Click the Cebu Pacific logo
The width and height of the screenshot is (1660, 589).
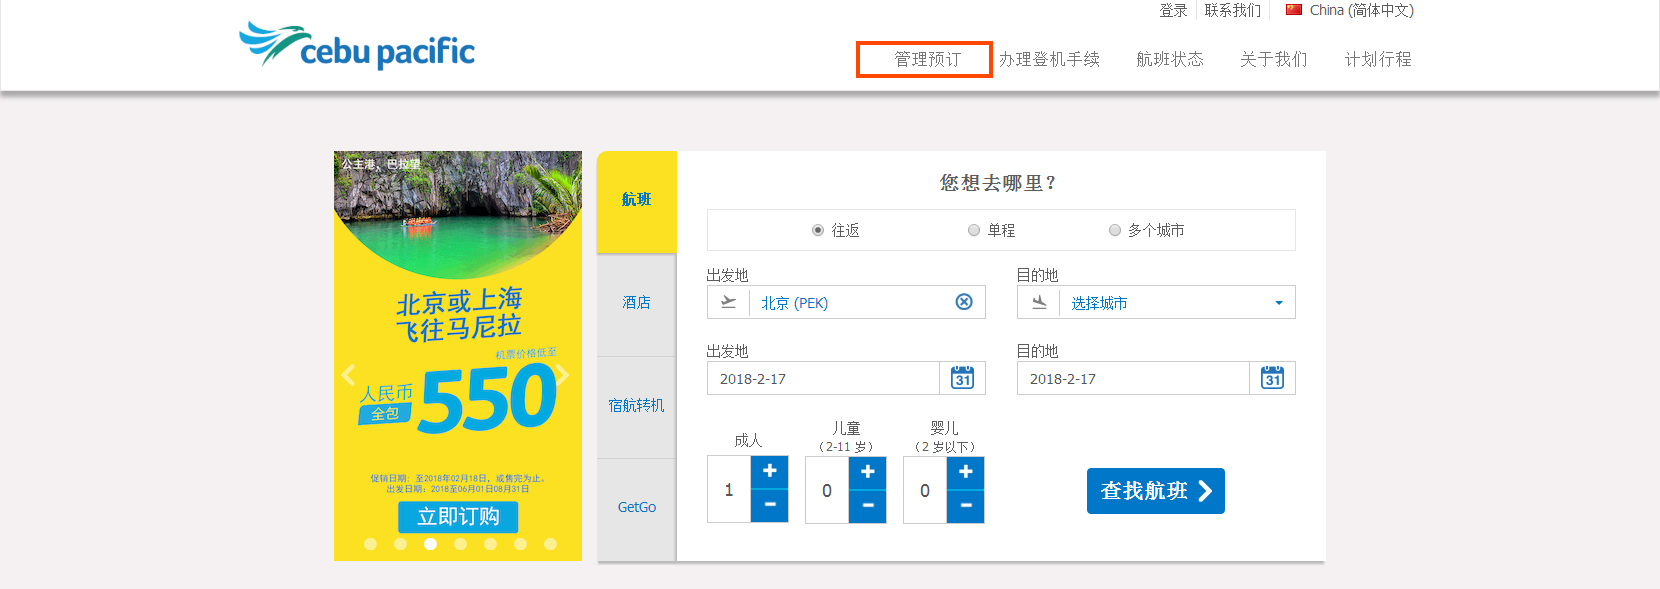(x=357, y=46)
